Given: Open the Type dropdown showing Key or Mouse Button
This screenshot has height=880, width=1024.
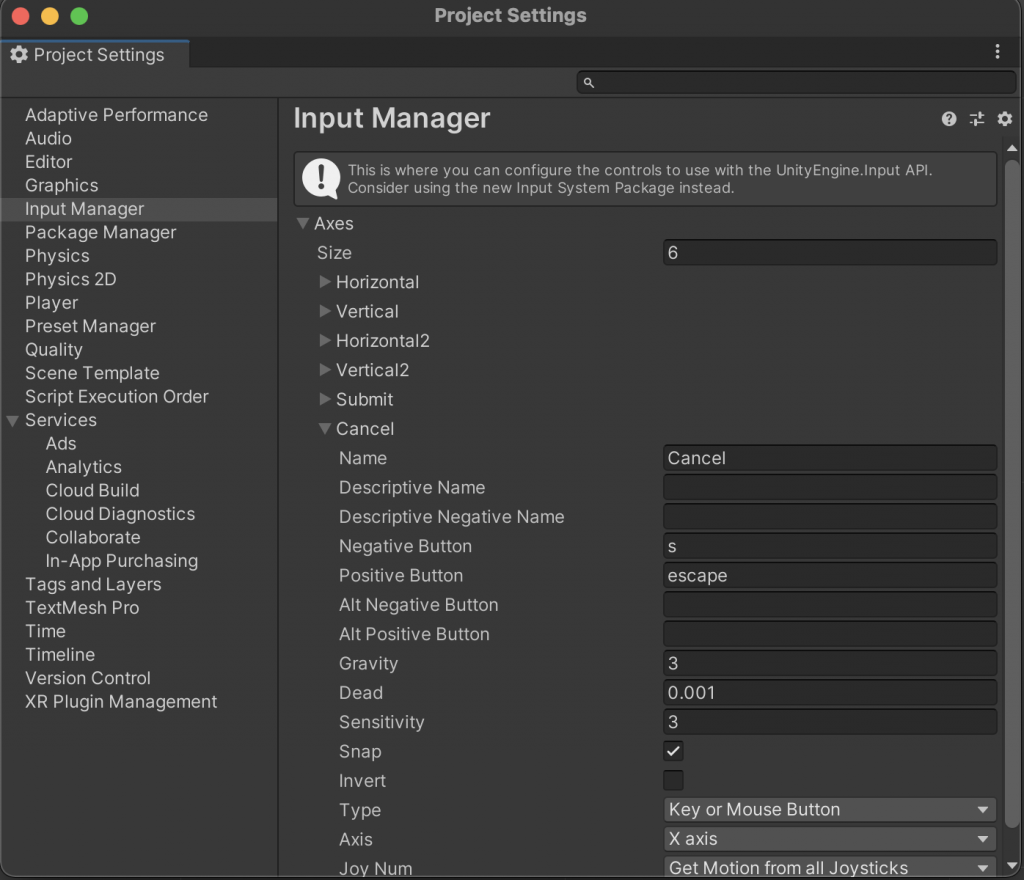Looking at the screenshot, I should tap(829, 809).
